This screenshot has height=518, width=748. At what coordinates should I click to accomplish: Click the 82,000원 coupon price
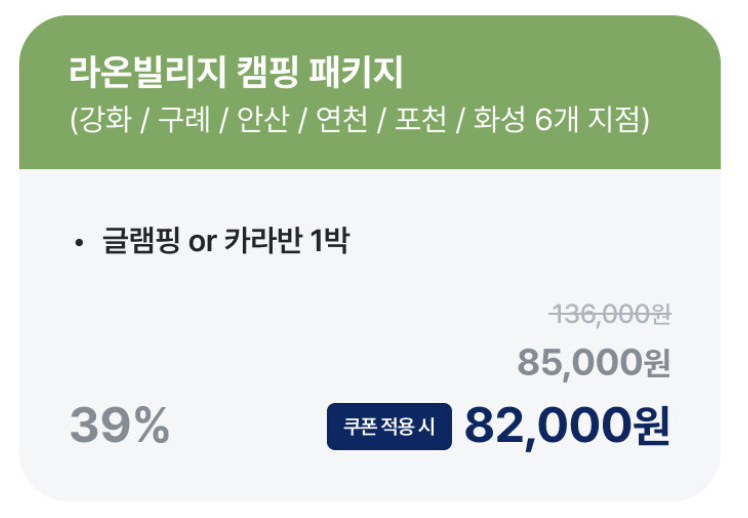pyautogui.click(x=567, y=426)
